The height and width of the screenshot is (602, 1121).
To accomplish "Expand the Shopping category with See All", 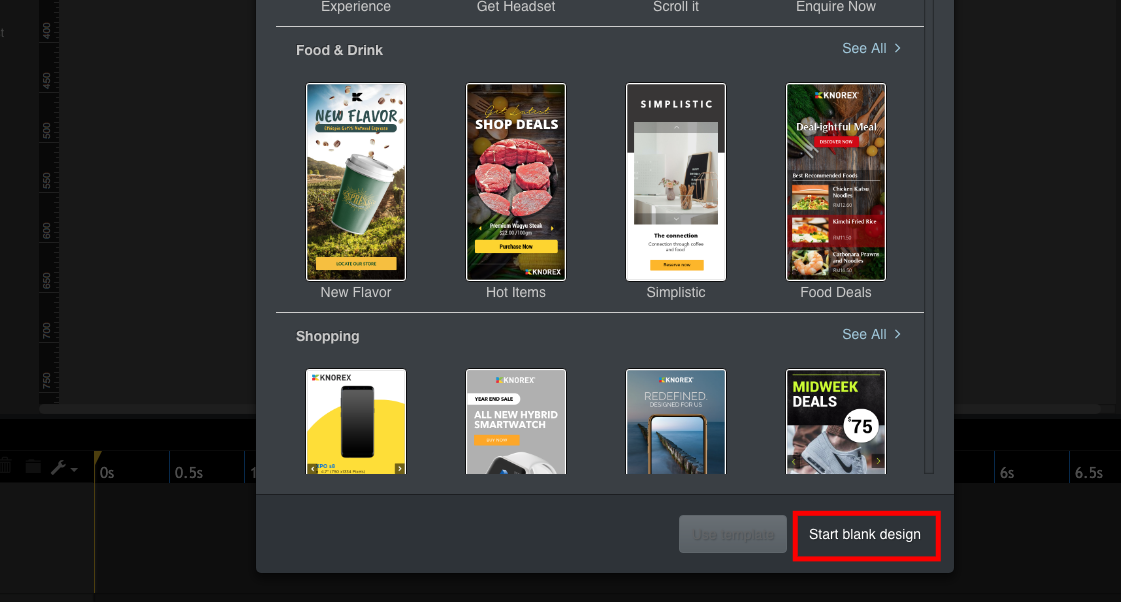I will (x=871, y=334).
